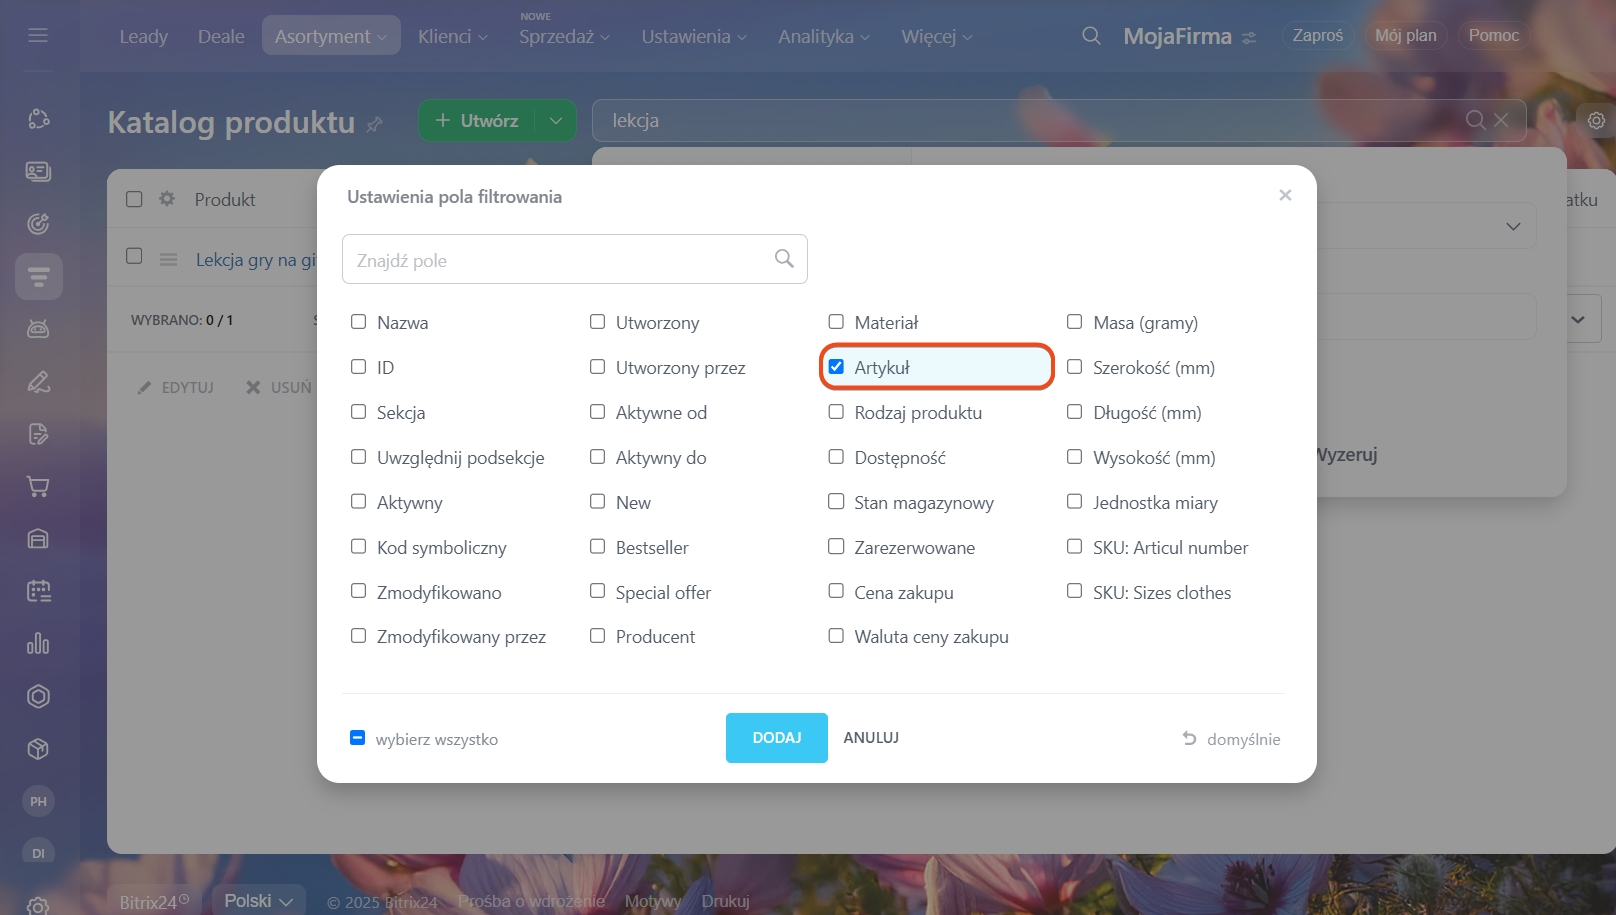Open the Deale menu item
This screenshot has width=1616, height=915.
[x=221, y=36]
